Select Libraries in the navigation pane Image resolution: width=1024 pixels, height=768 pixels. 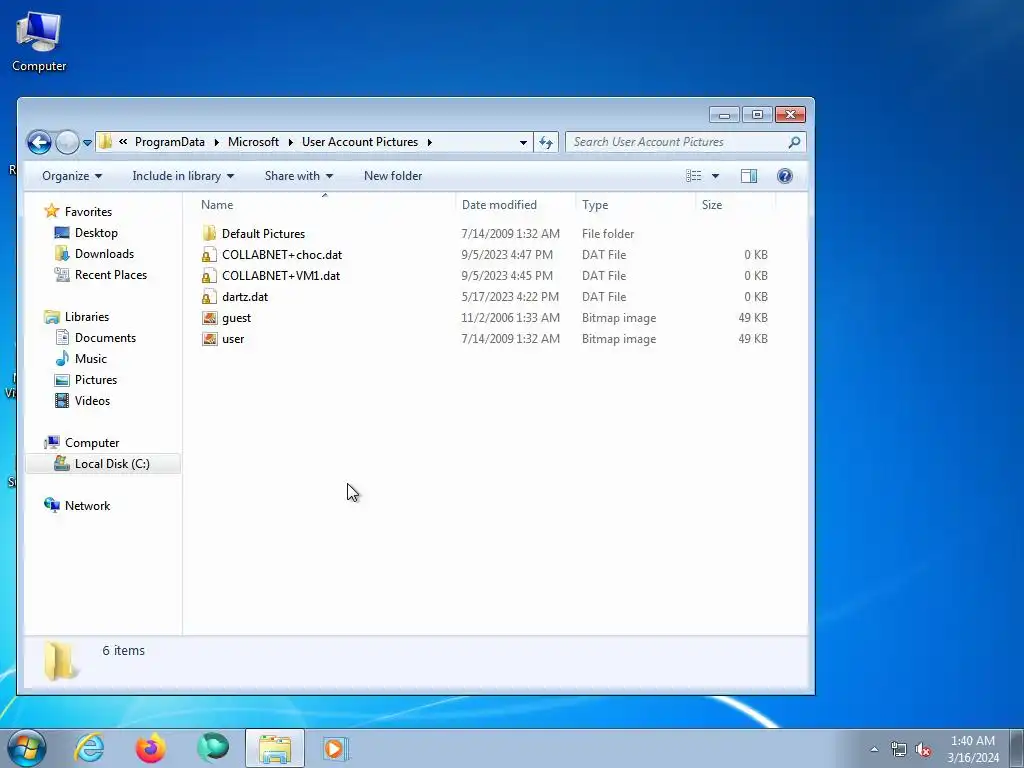(x=86, y=317)
